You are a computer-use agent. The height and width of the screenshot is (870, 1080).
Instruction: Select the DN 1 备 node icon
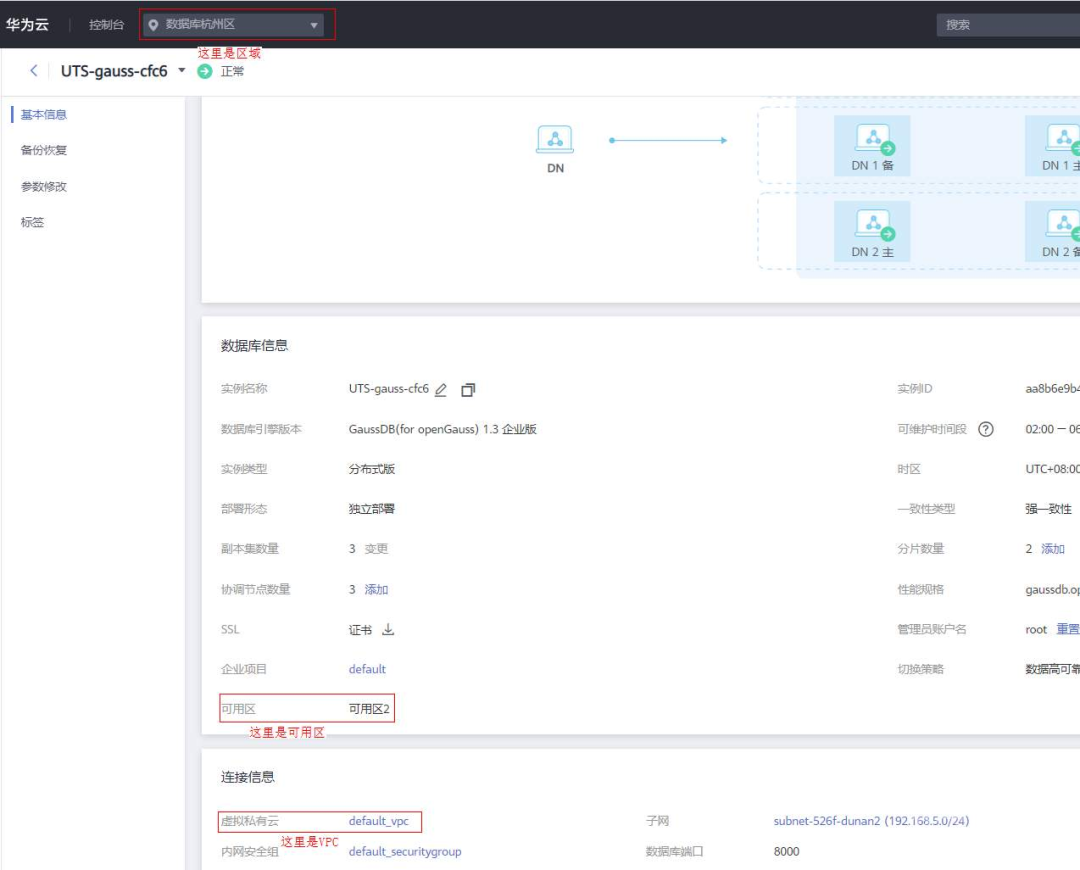pyautogui.click(x=873, y=138)
